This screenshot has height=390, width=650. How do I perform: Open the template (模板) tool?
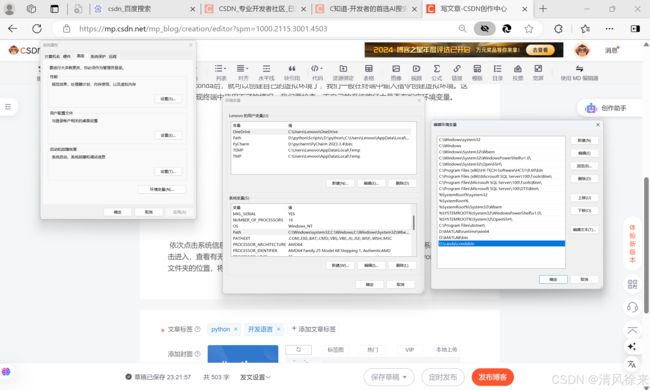(477, 73)
